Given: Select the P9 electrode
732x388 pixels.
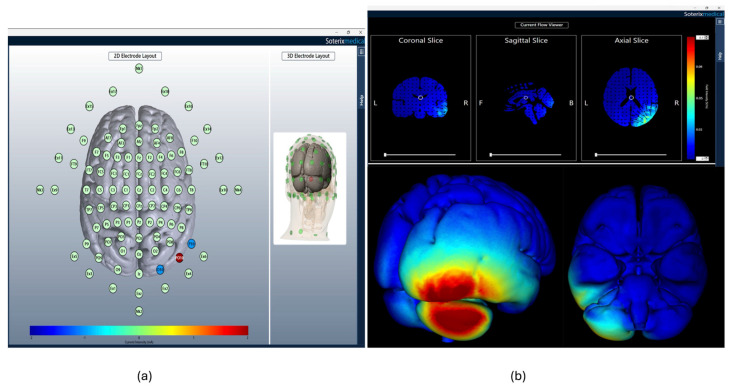Looking at the screenshot, I should [86, 243].
